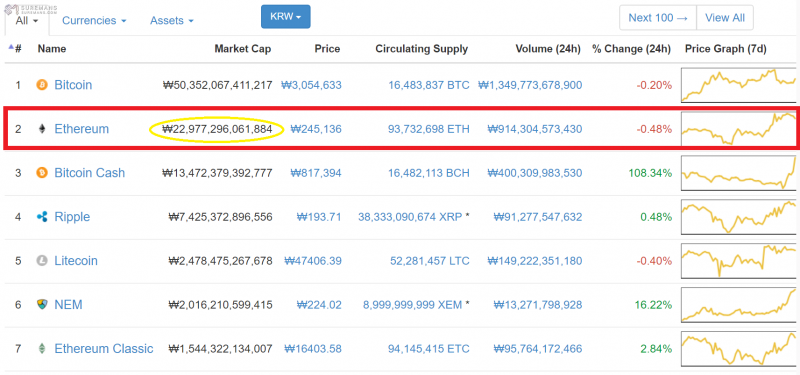Screen dimensions: 800x375
Task: Click Bitcoin supply 16,483,837 BTC
Action: point(429,85)
